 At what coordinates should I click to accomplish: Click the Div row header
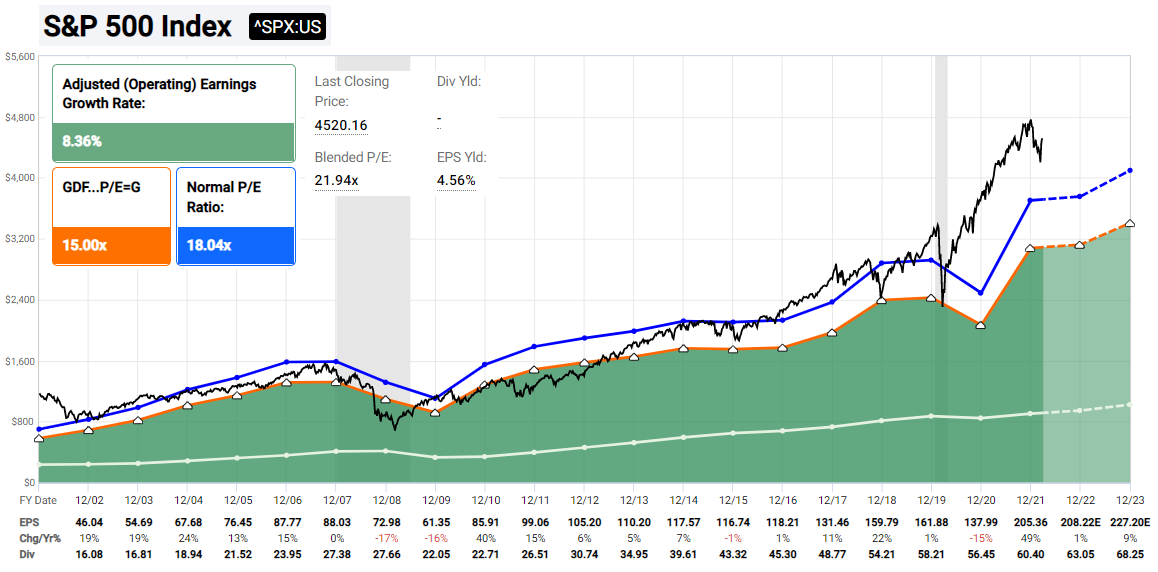pos(27,553)
